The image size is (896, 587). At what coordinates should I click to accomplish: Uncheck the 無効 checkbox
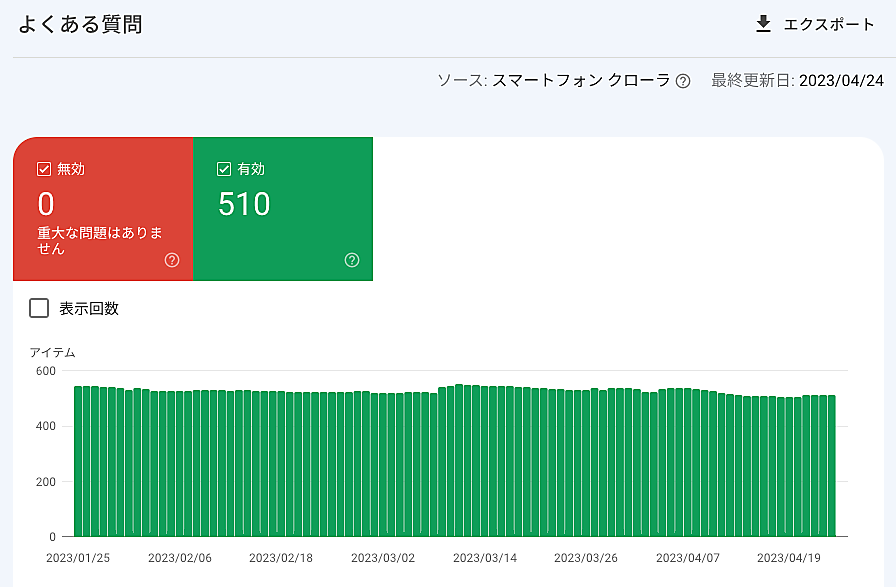tap(44, 169)
